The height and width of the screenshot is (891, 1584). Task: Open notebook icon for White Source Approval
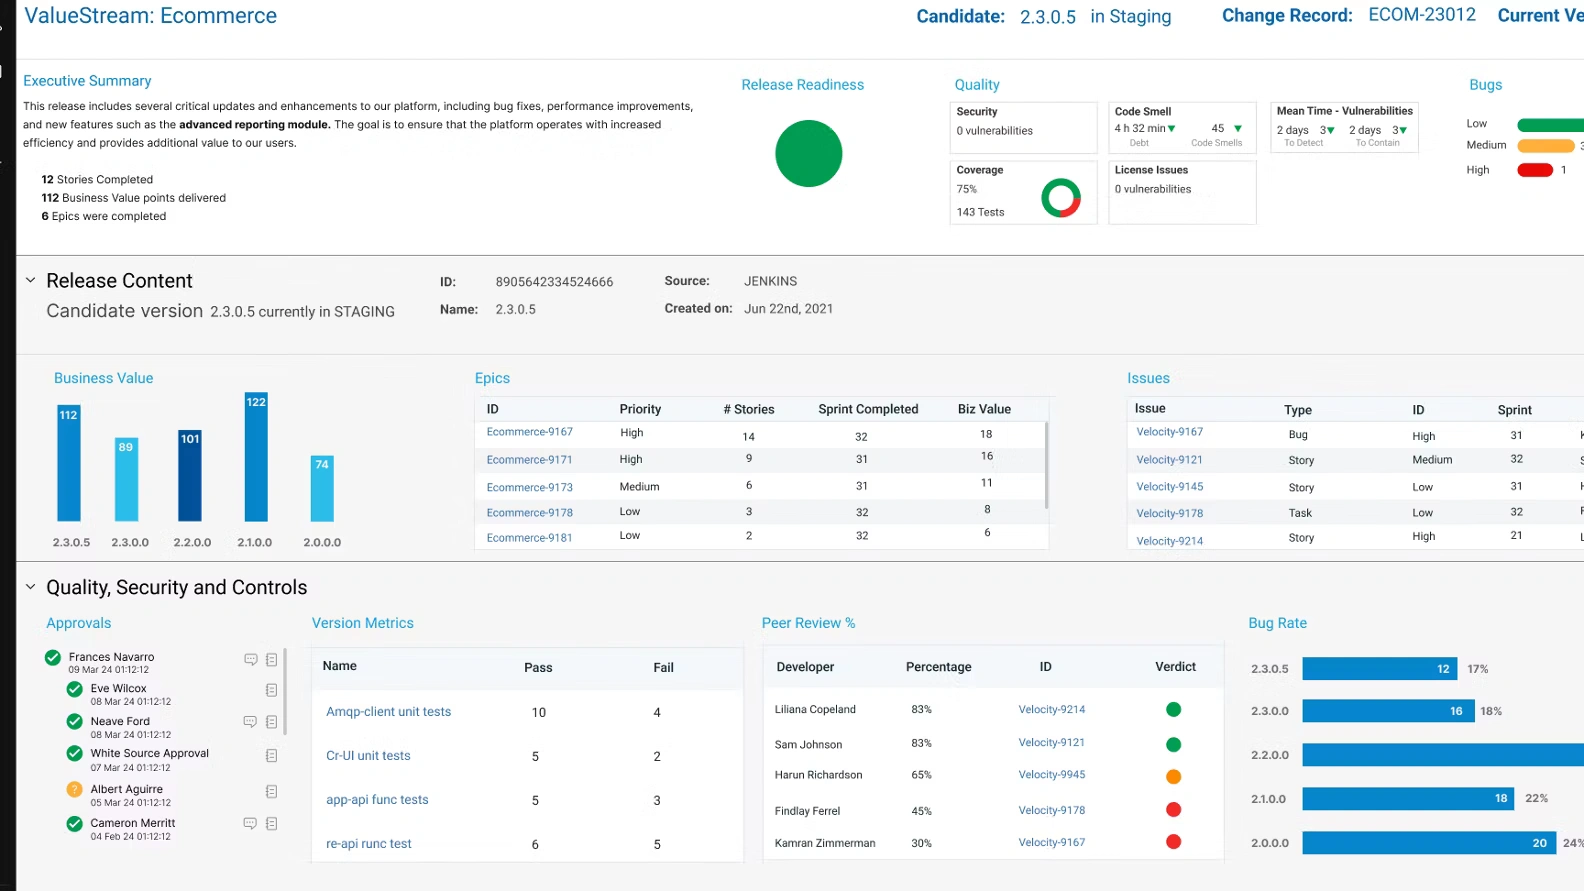(271, 756)
